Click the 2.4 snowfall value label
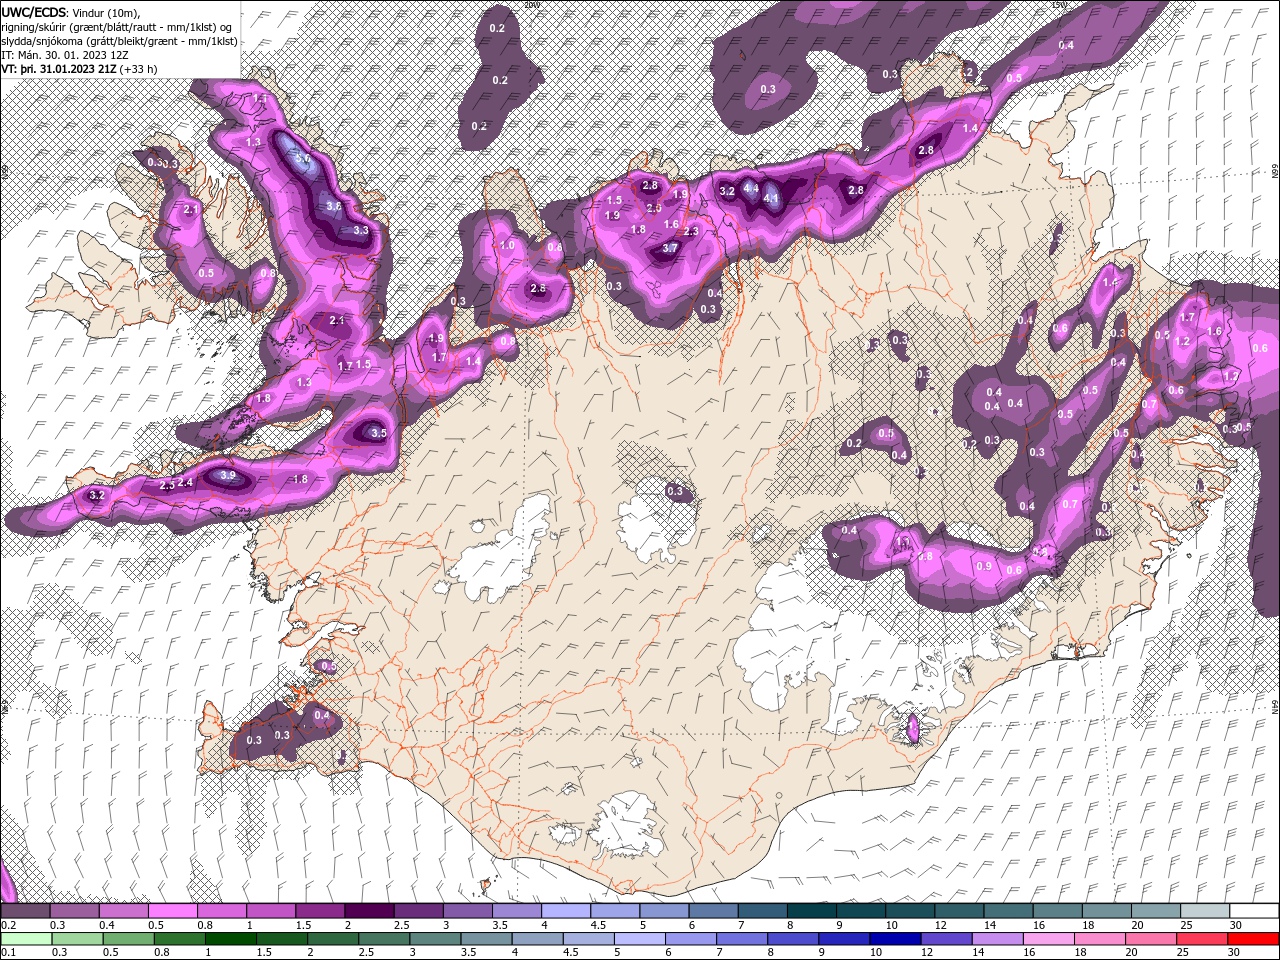 [185, 482]
